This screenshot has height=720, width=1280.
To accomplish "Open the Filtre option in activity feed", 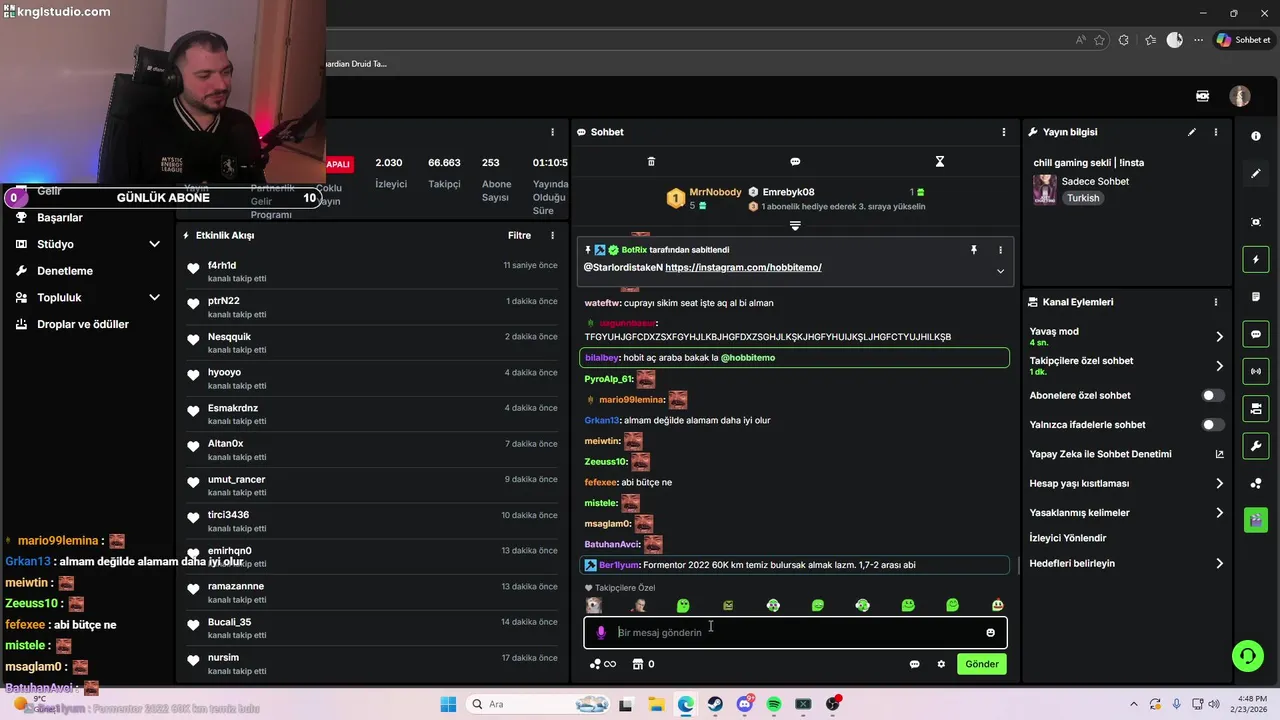I will pos(519,236).
